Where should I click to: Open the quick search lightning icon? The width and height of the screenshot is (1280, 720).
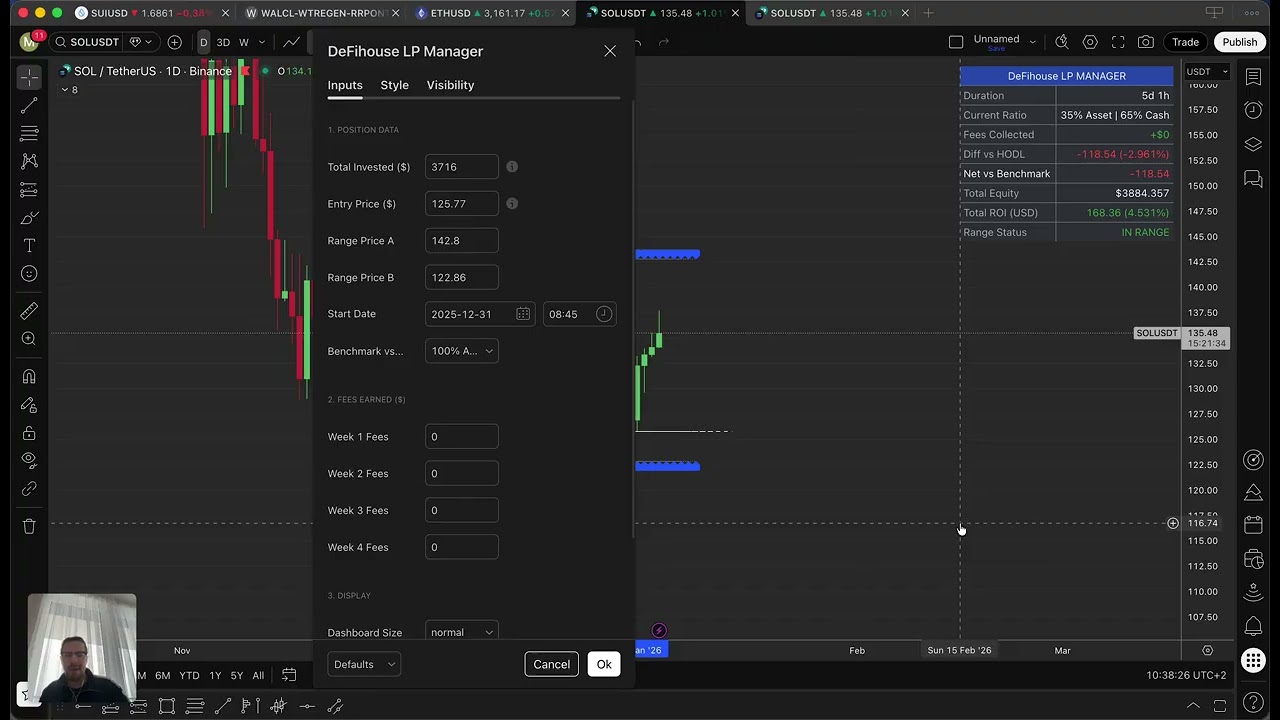[1062, 42]
